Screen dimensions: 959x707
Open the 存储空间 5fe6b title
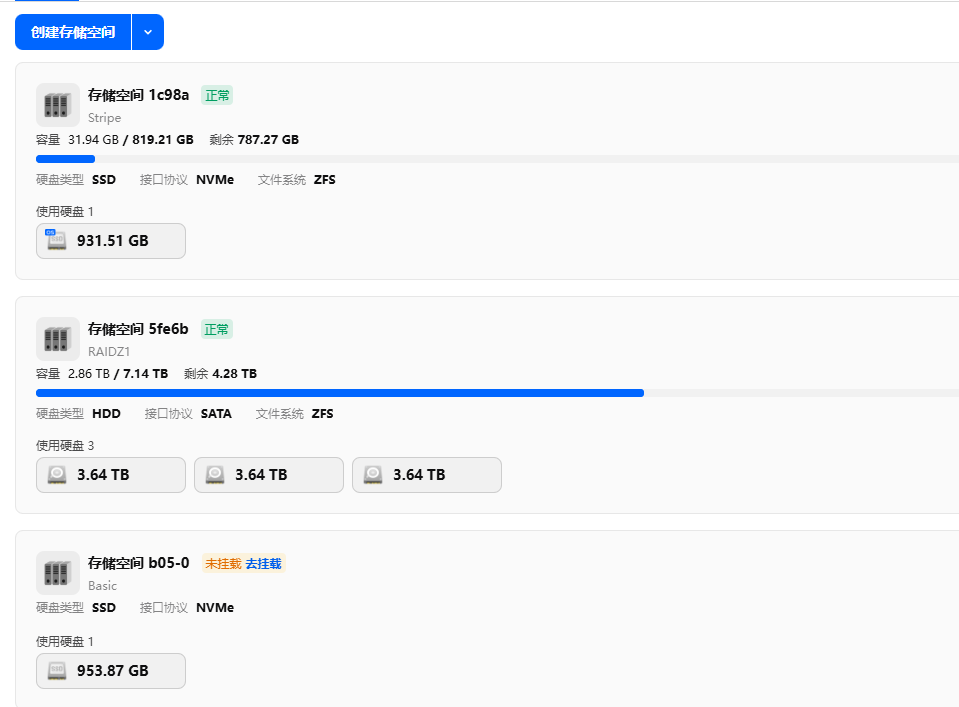tap(138, 329)
